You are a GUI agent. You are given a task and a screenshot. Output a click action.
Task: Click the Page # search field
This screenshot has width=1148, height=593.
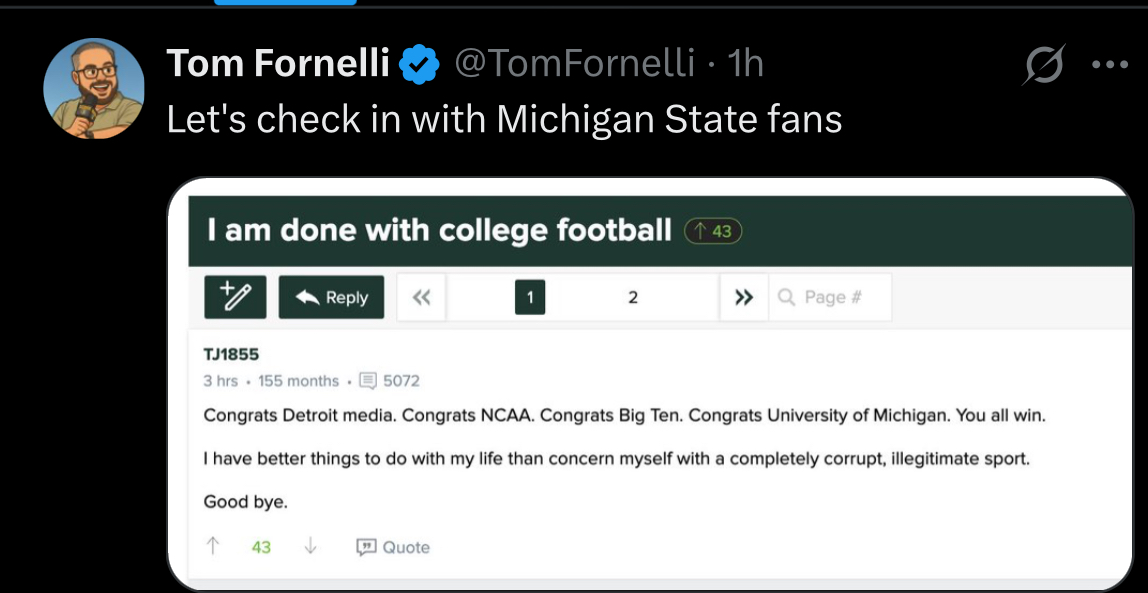click(832, 297)
